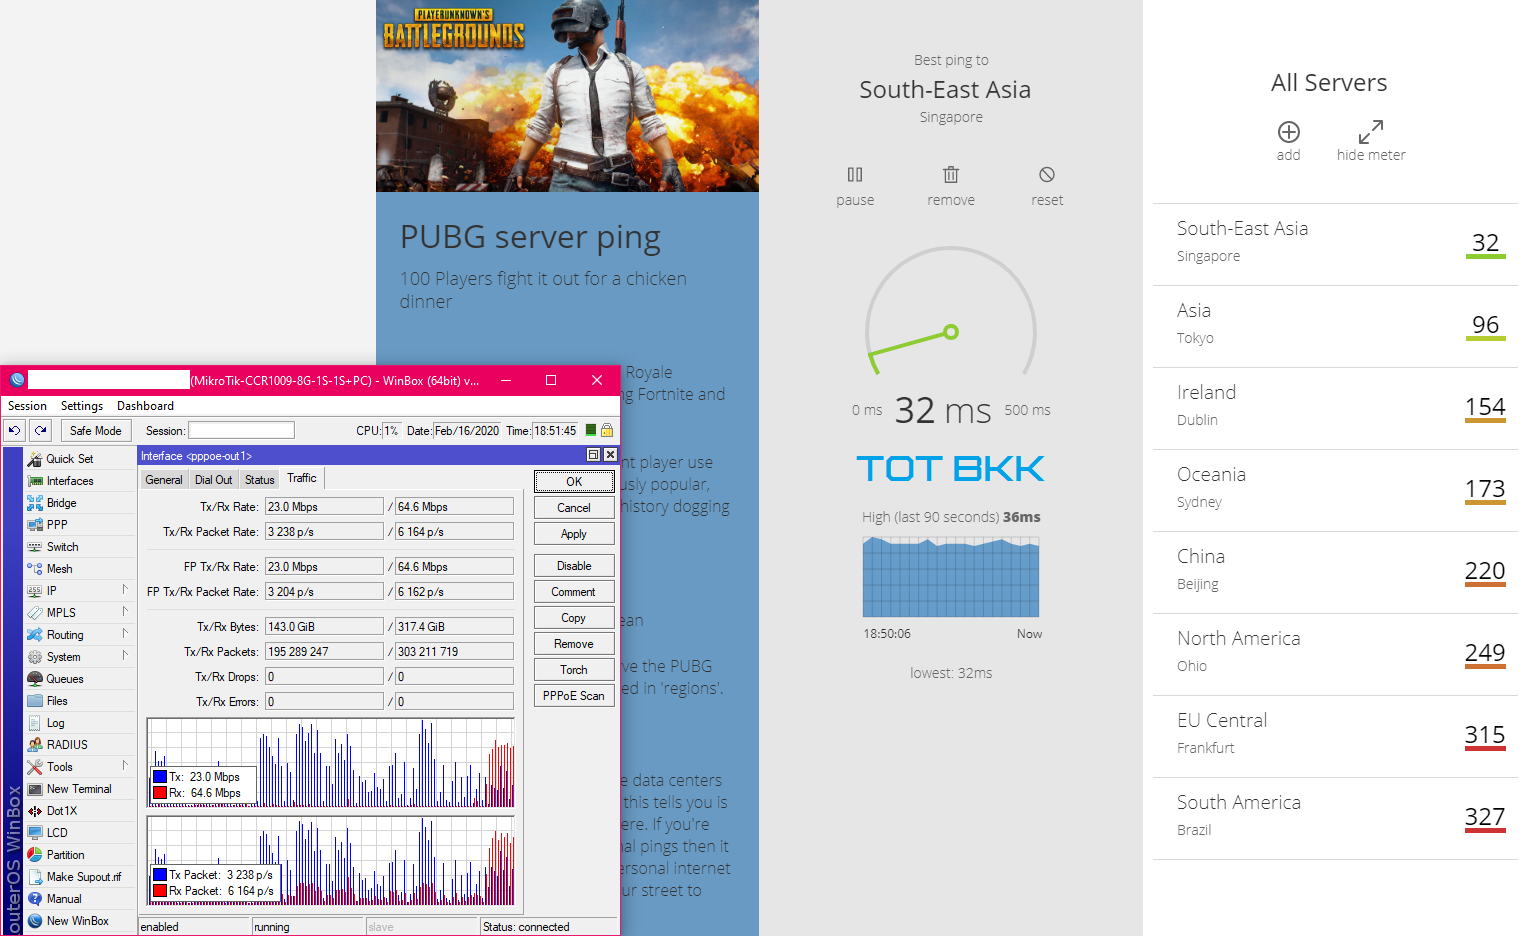This screenshot has width=1528, height=936.
Task: Switch to the Status tab
Action: pyautogui.click(x=260, y=480)
